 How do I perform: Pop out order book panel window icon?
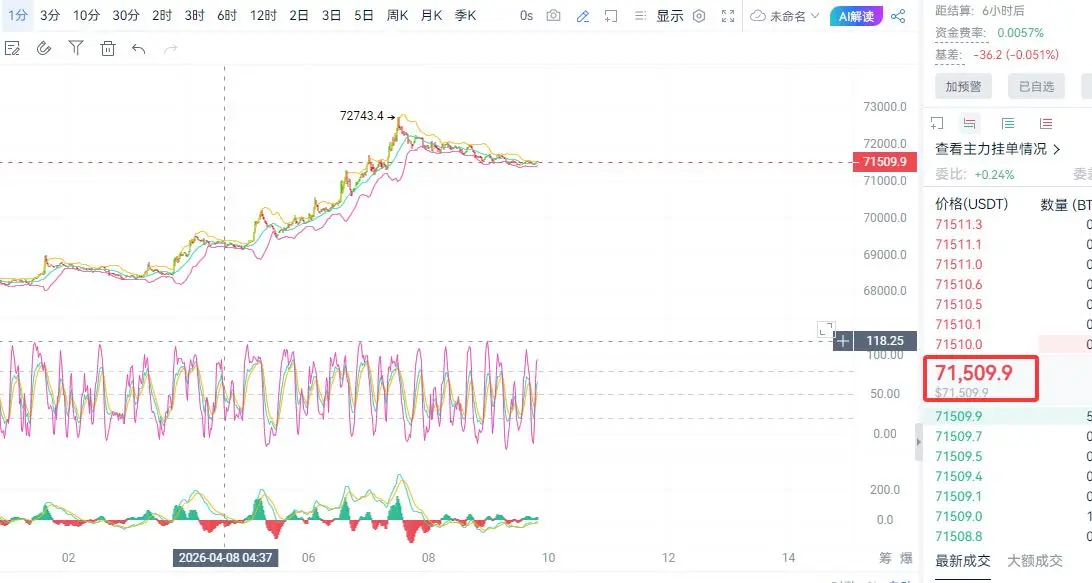tap(937, 123)
